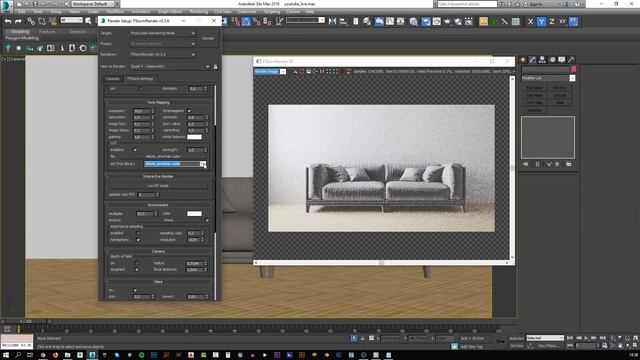Activate Bind to Space Warp tool

pos(53,21)
